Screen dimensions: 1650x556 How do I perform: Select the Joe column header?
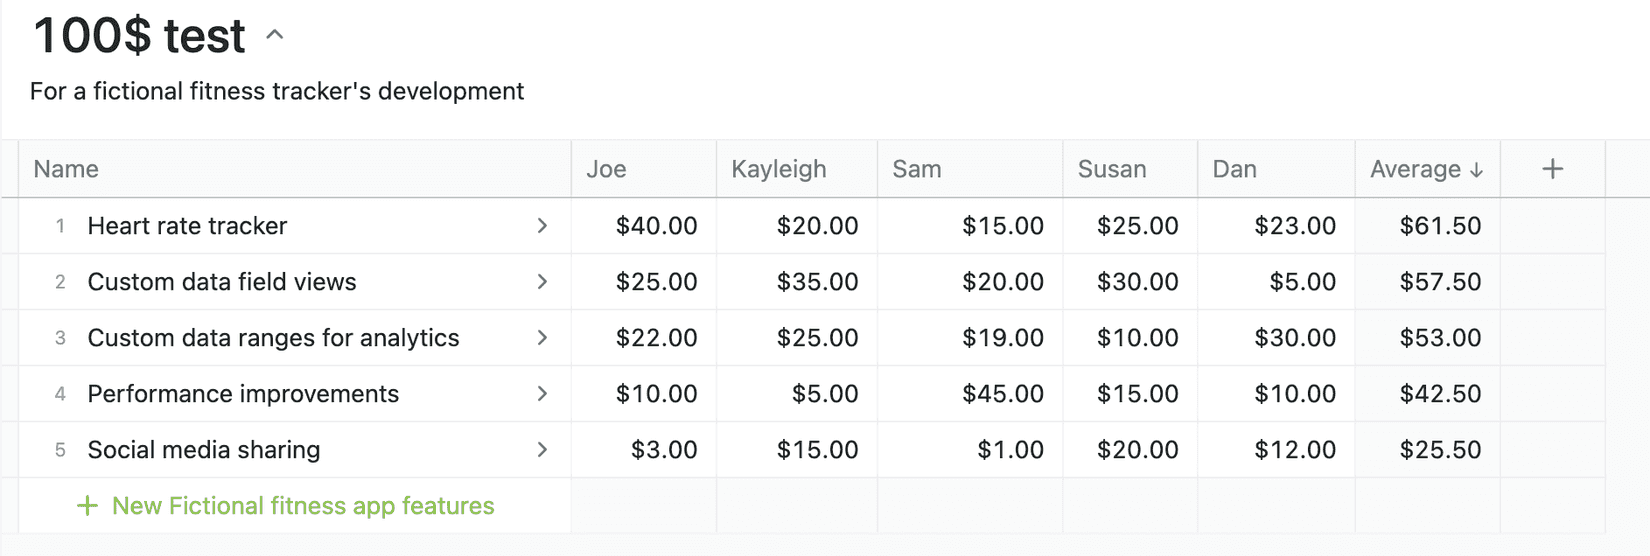(x=606, y=169)
